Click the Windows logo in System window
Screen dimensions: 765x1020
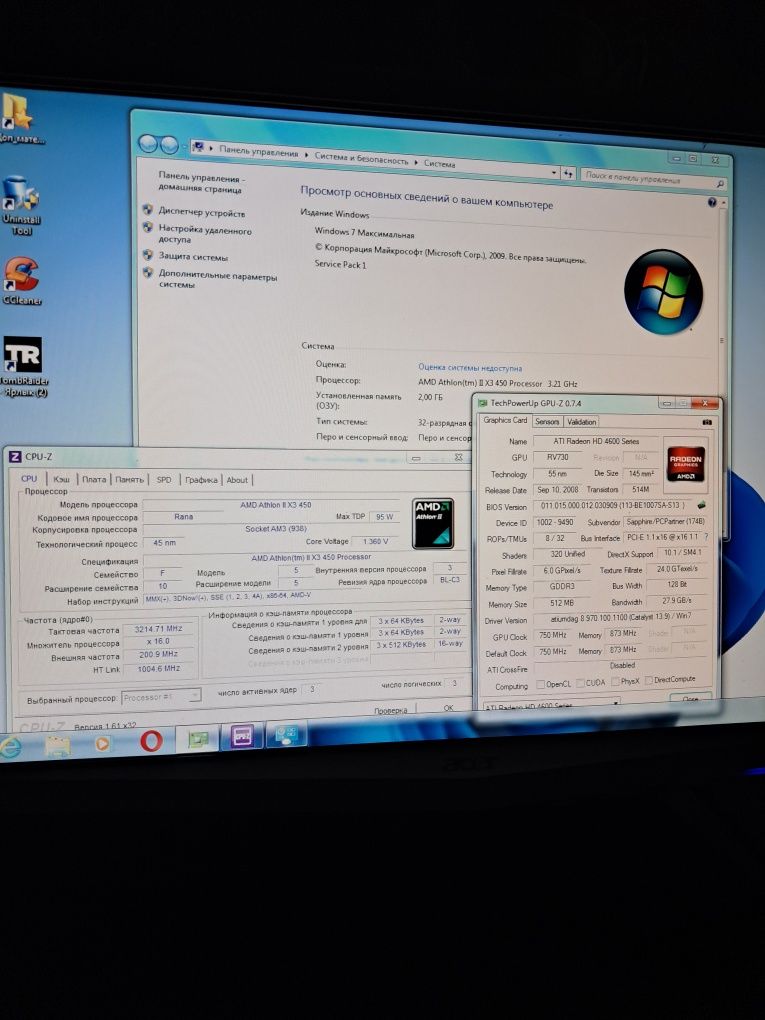tap(663, 291)
